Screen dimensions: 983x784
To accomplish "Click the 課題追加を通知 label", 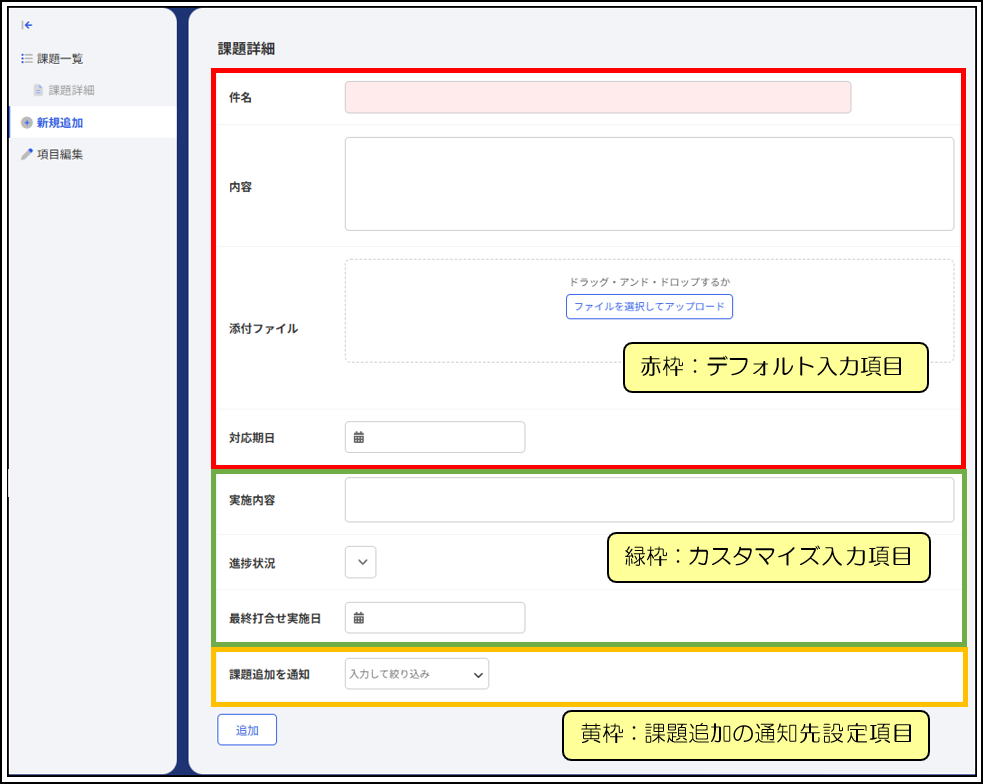I will coord(270,674).
